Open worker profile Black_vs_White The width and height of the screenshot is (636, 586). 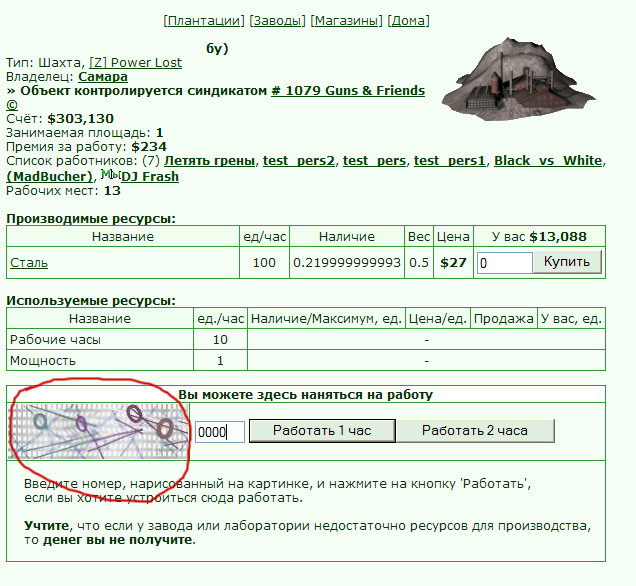548,161
